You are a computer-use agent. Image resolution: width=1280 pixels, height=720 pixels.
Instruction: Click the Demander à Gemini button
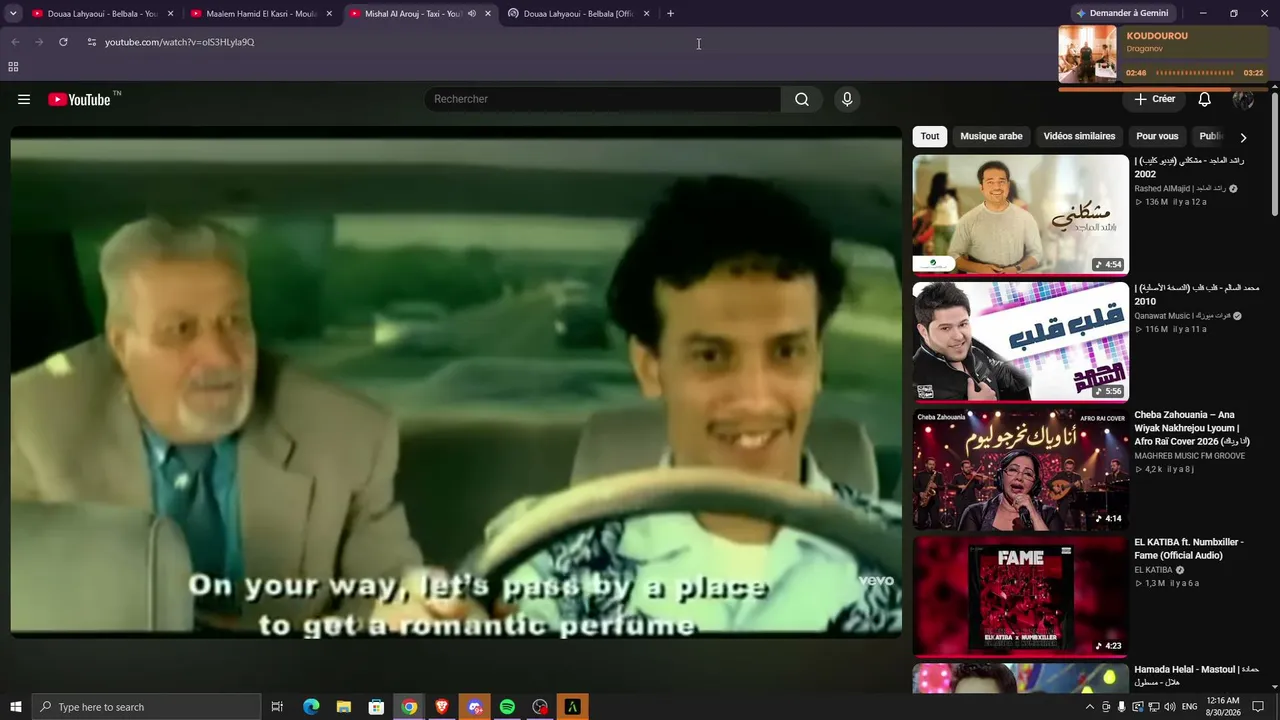tap(1121, 13)
